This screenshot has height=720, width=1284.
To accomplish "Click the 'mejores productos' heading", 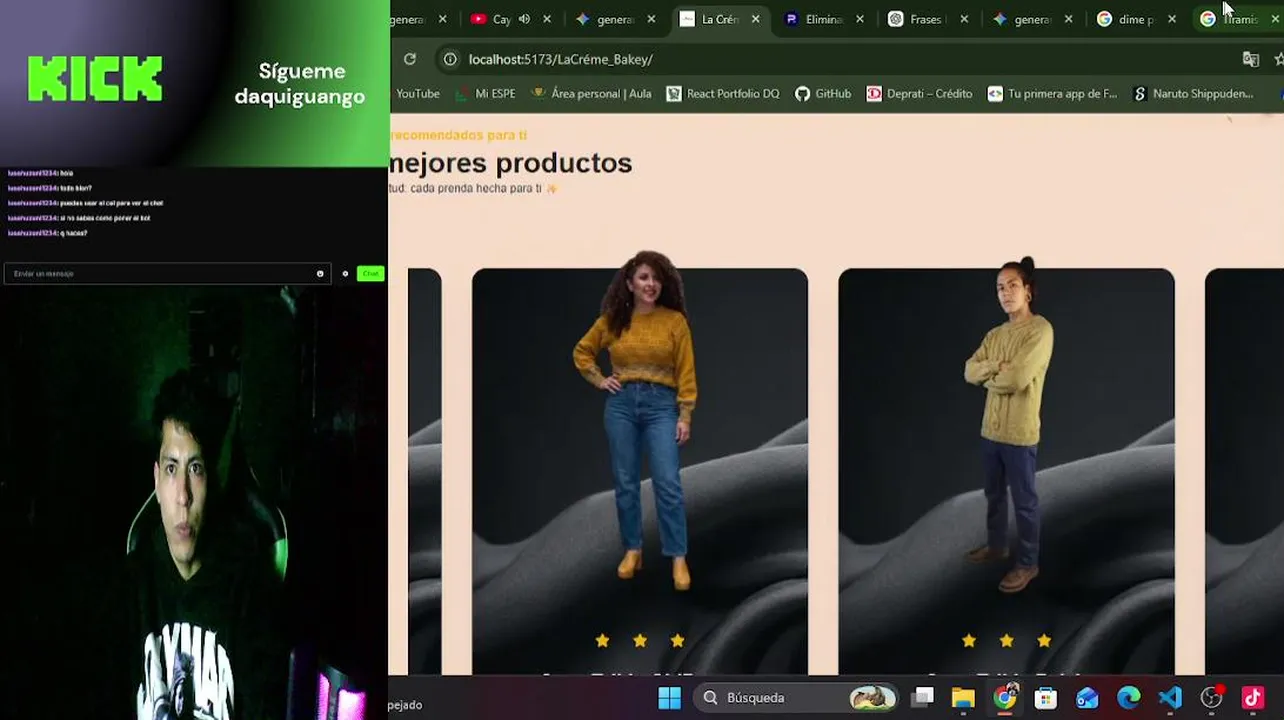I will click(511, 163).
